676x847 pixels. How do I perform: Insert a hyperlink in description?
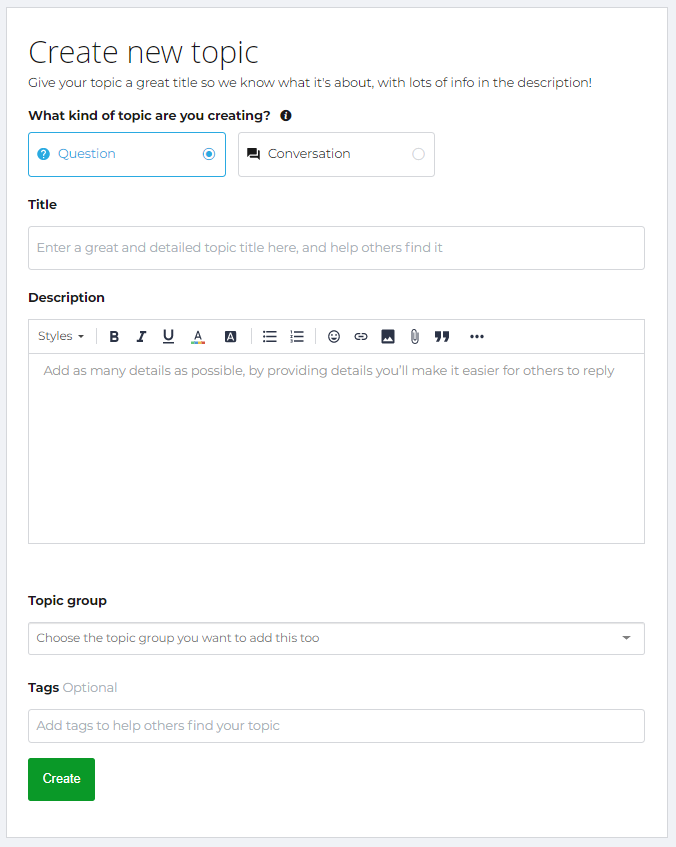[x=361, y=337]
